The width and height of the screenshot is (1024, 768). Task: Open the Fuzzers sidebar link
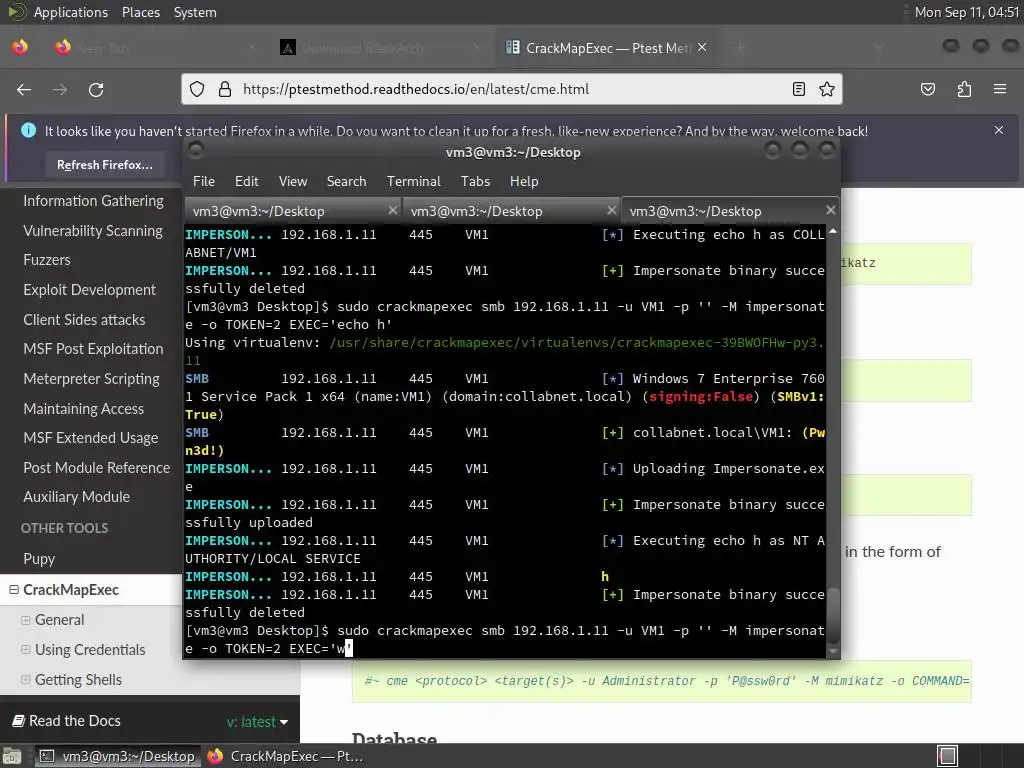pyautogui.click(x=47, y=260)
